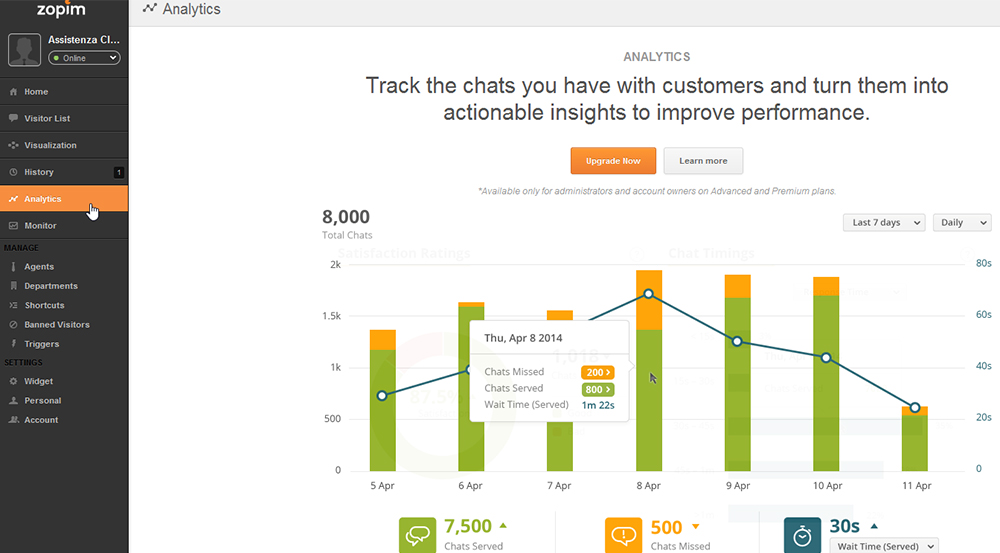Click the Home house icon in sidebar

[13, 92]
